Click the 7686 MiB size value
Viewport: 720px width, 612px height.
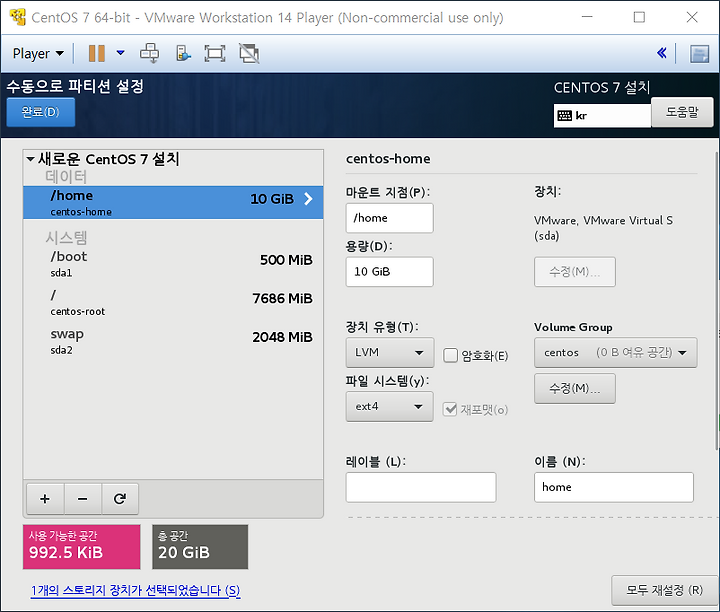point(282,299)
